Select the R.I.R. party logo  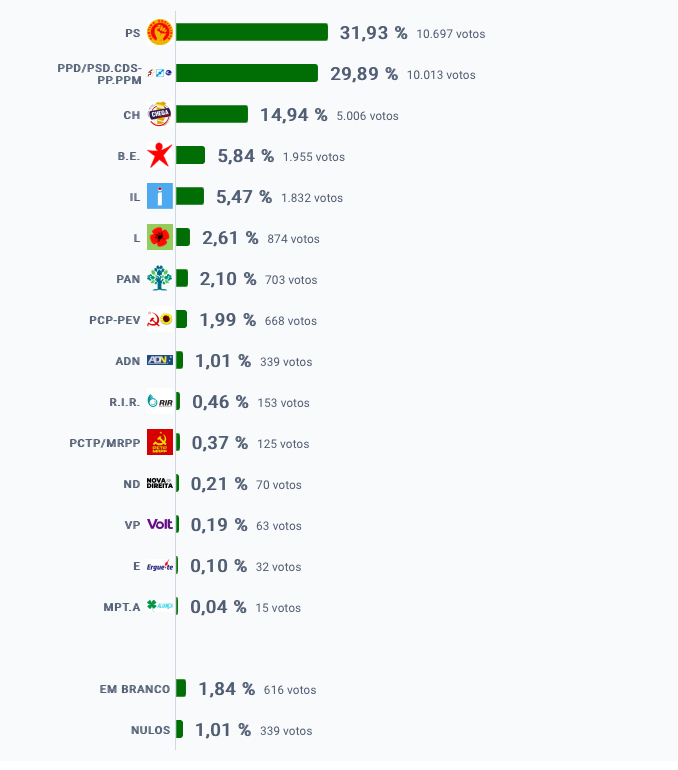160,402
